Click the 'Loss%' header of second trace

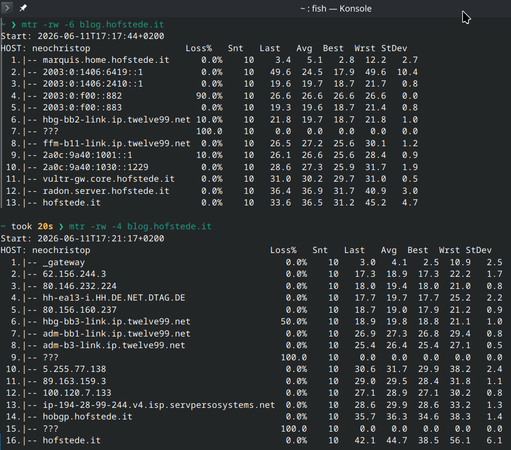click(x=283, y=250)
